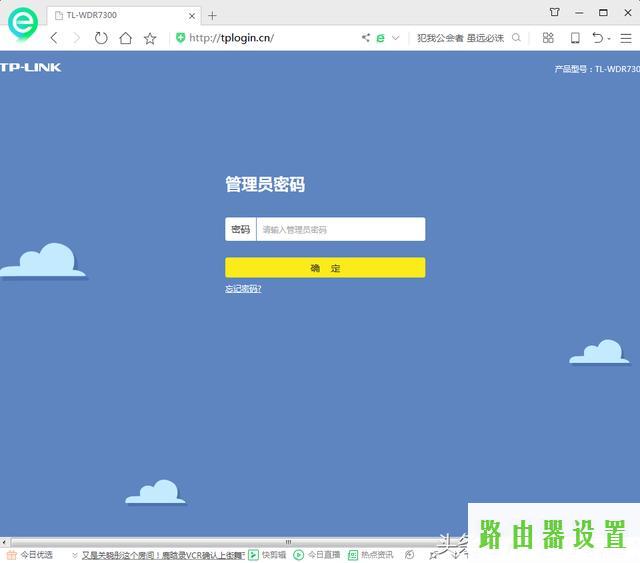Bookmark this page with the star icon
The width and height of the screenshot is (640, 563).
point(150,38)
